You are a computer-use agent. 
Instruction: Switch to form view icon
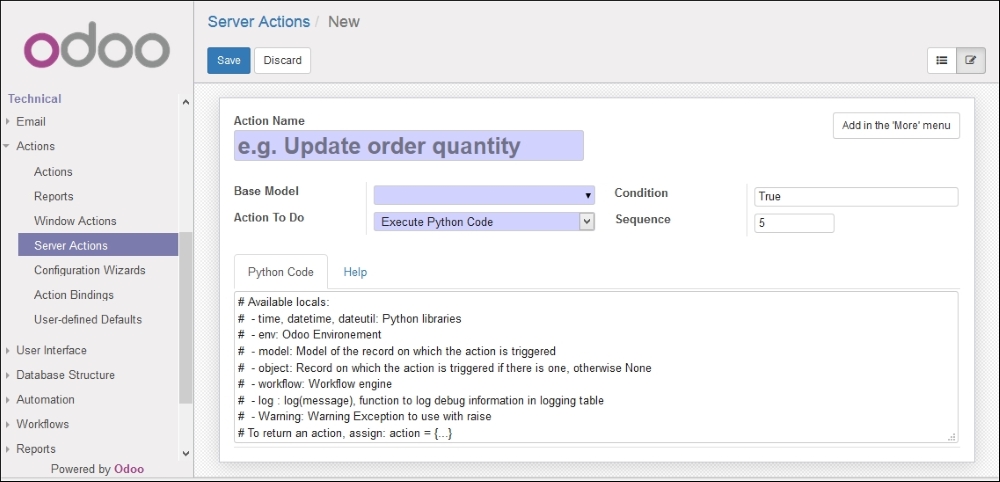pyautogui.click(x=970, y=60)
